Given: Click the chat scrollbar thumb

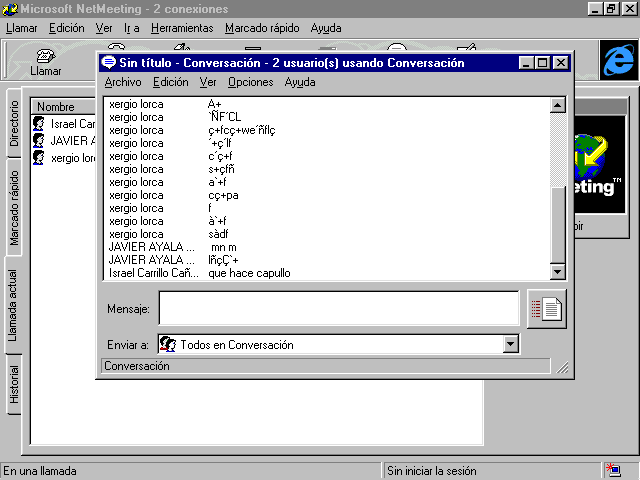Looking at the screenshot, I should point(557,225).
